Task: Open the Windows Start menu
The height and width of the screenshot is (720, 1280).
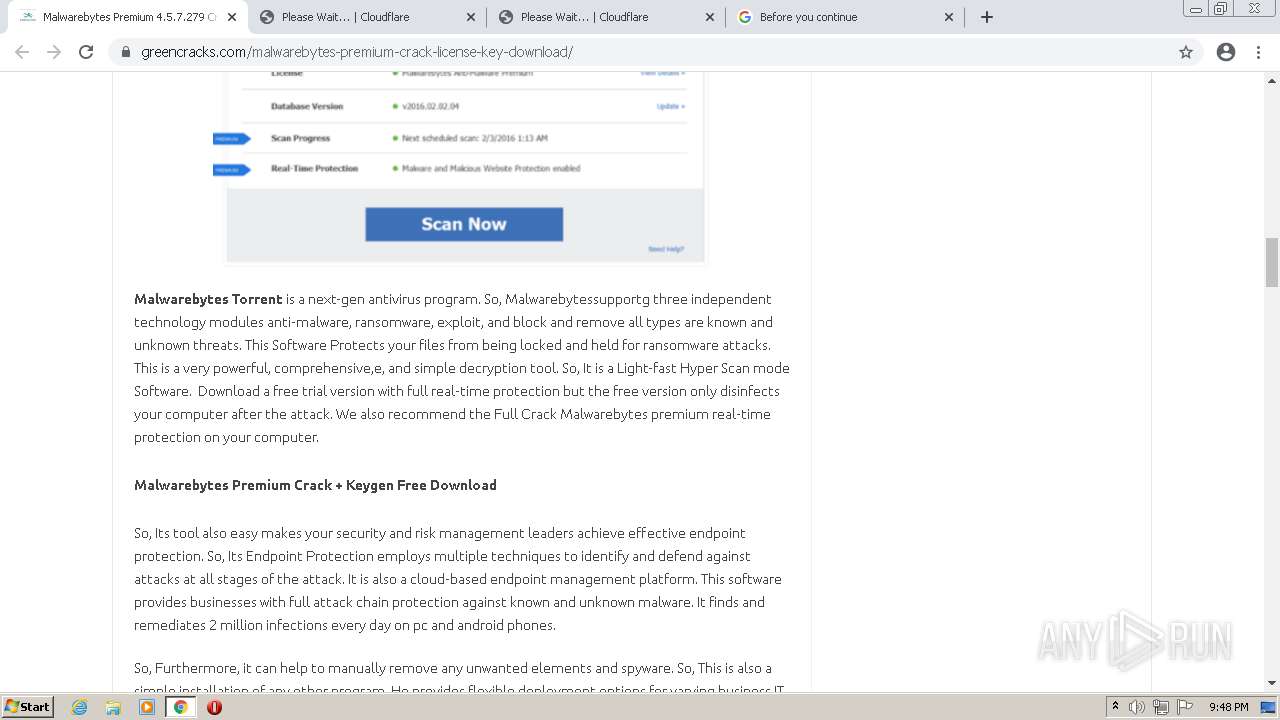Action: [28, 706]
